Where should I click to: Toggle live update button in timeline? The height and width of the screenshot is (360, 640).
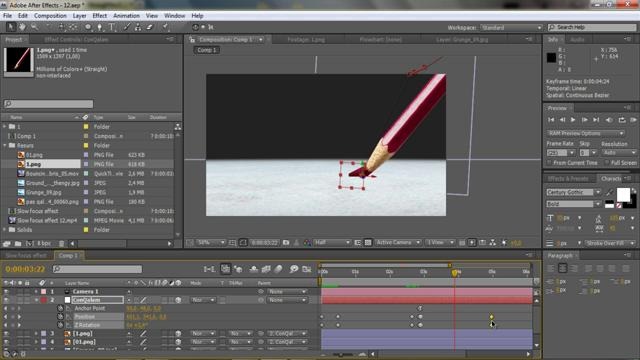[x=225, y=269]
